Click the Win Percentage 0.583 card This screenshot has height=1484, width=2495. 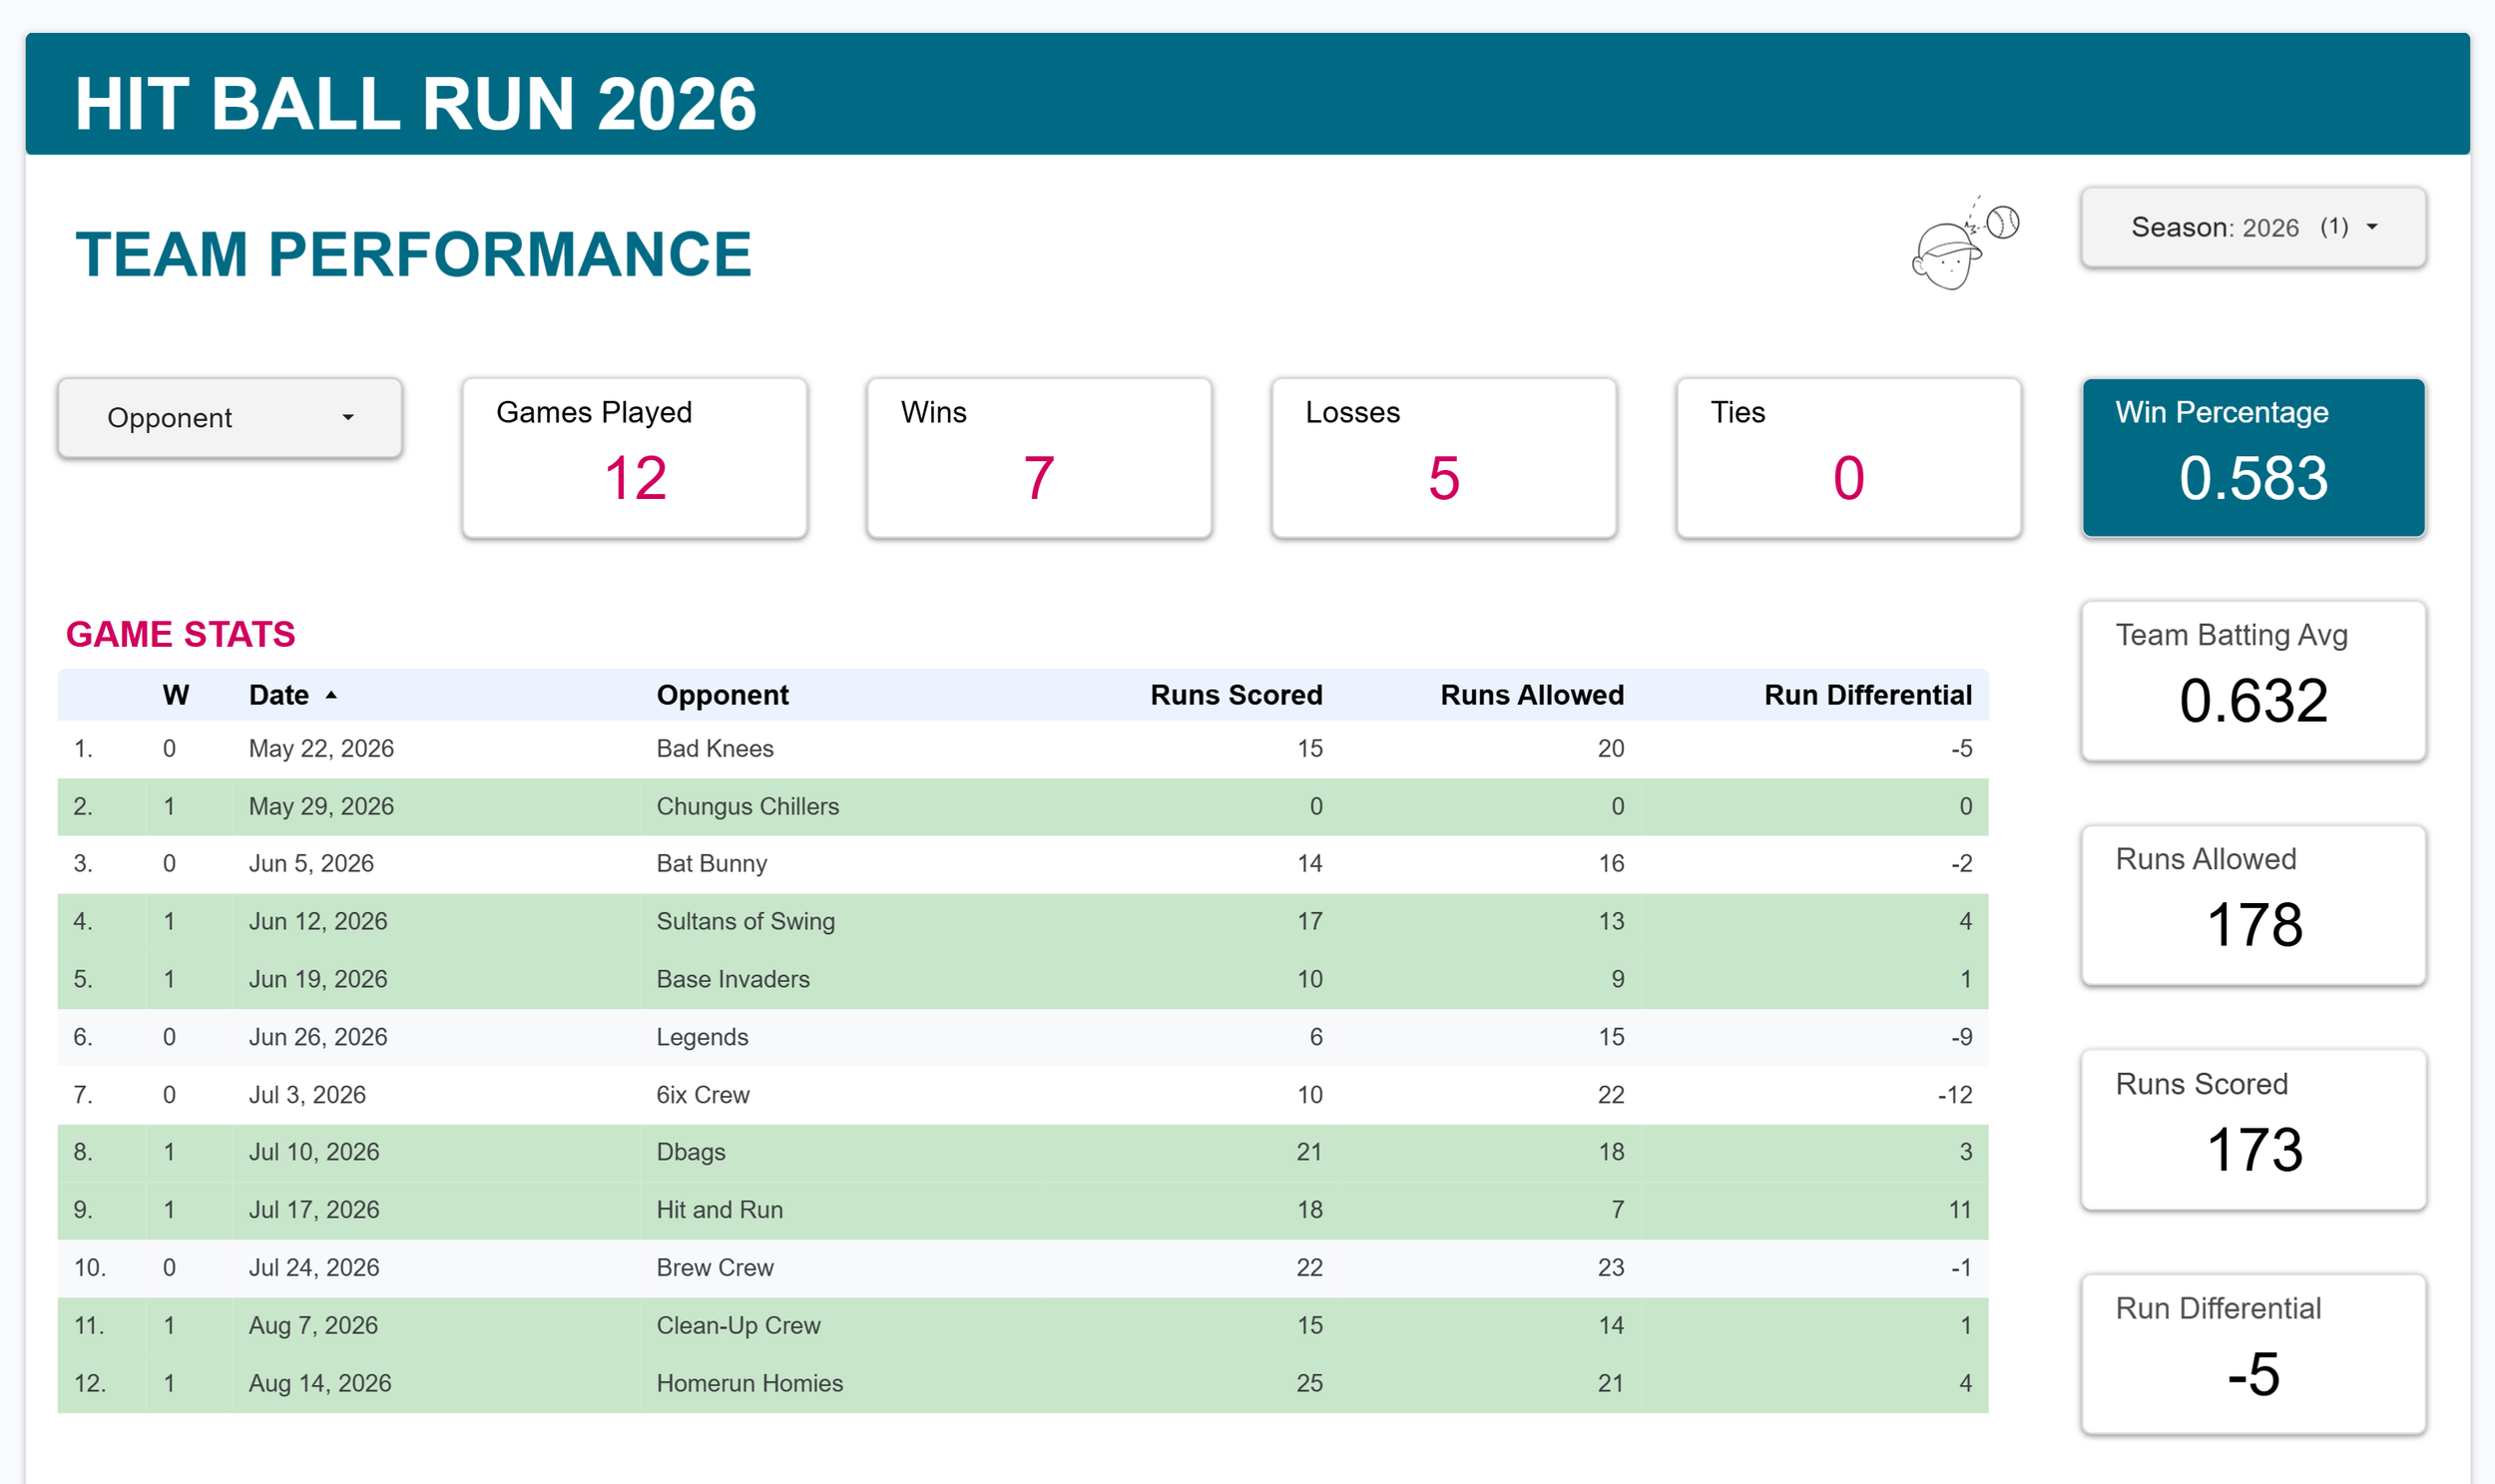point(2253,458)
